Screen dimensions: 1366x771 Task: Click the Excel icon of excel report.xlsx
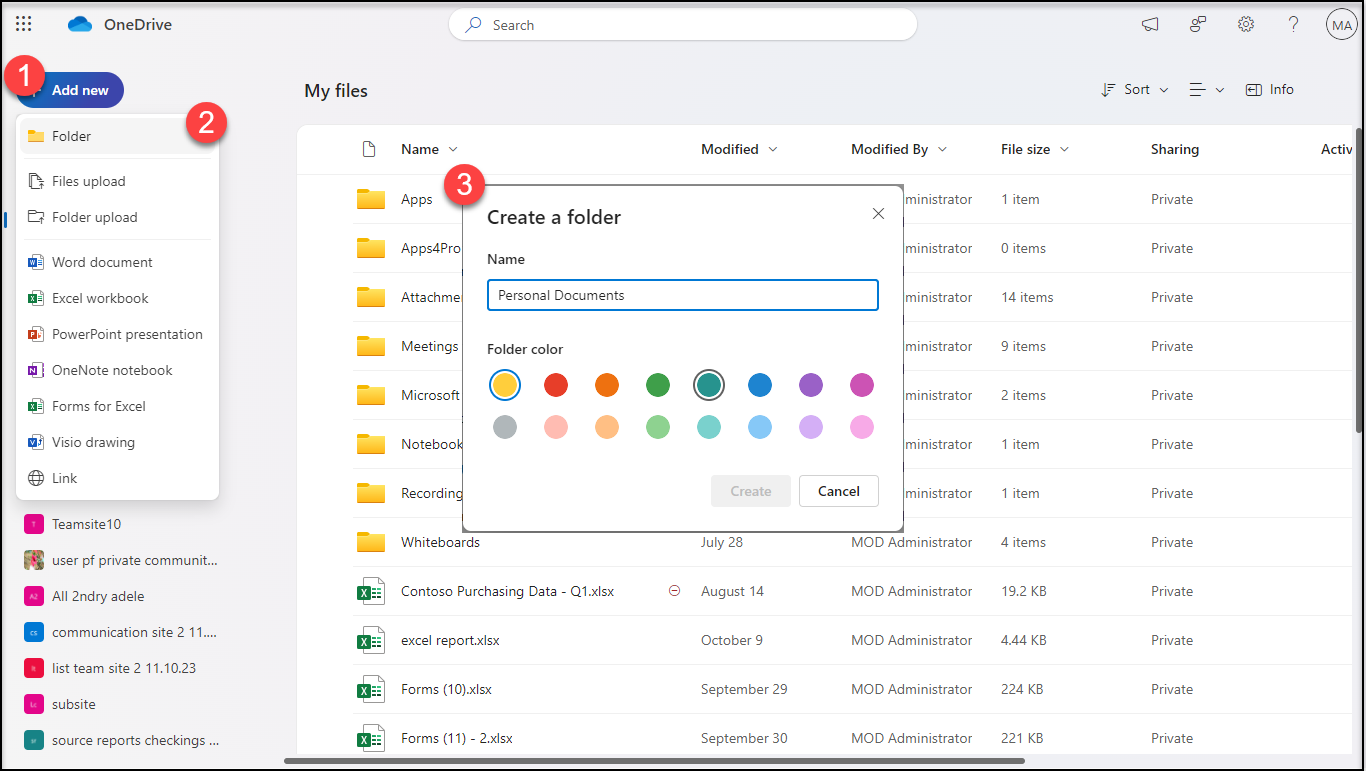tap(371, 640)
